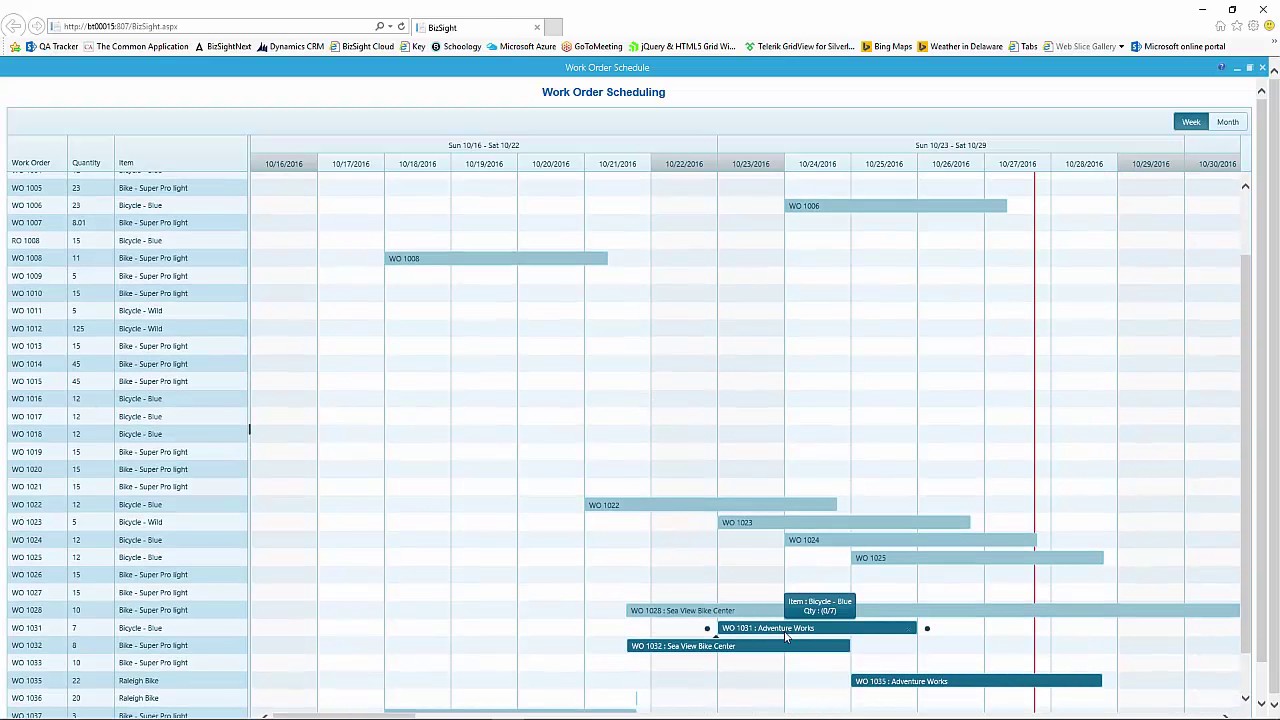Click the browser Home icon

point(1220,26)
